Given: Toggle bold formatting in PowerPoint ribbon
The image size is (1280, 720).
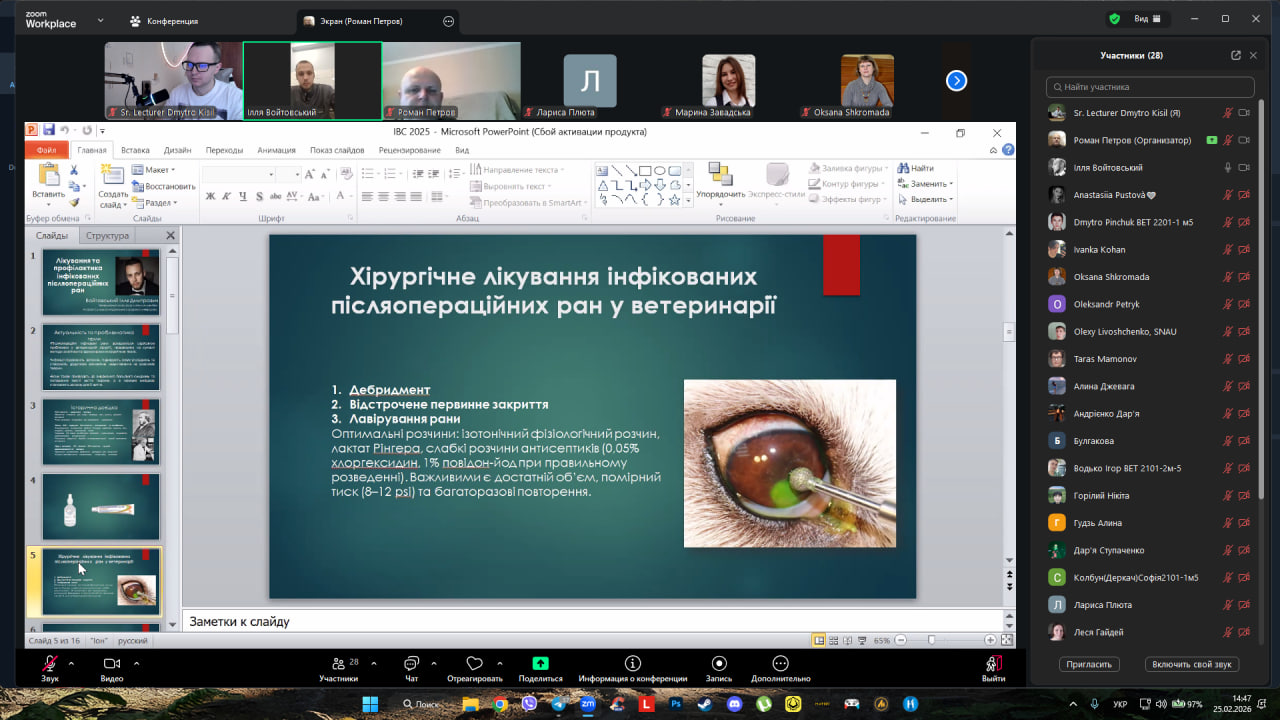Looking at the screenshot, I should [211, 196].
